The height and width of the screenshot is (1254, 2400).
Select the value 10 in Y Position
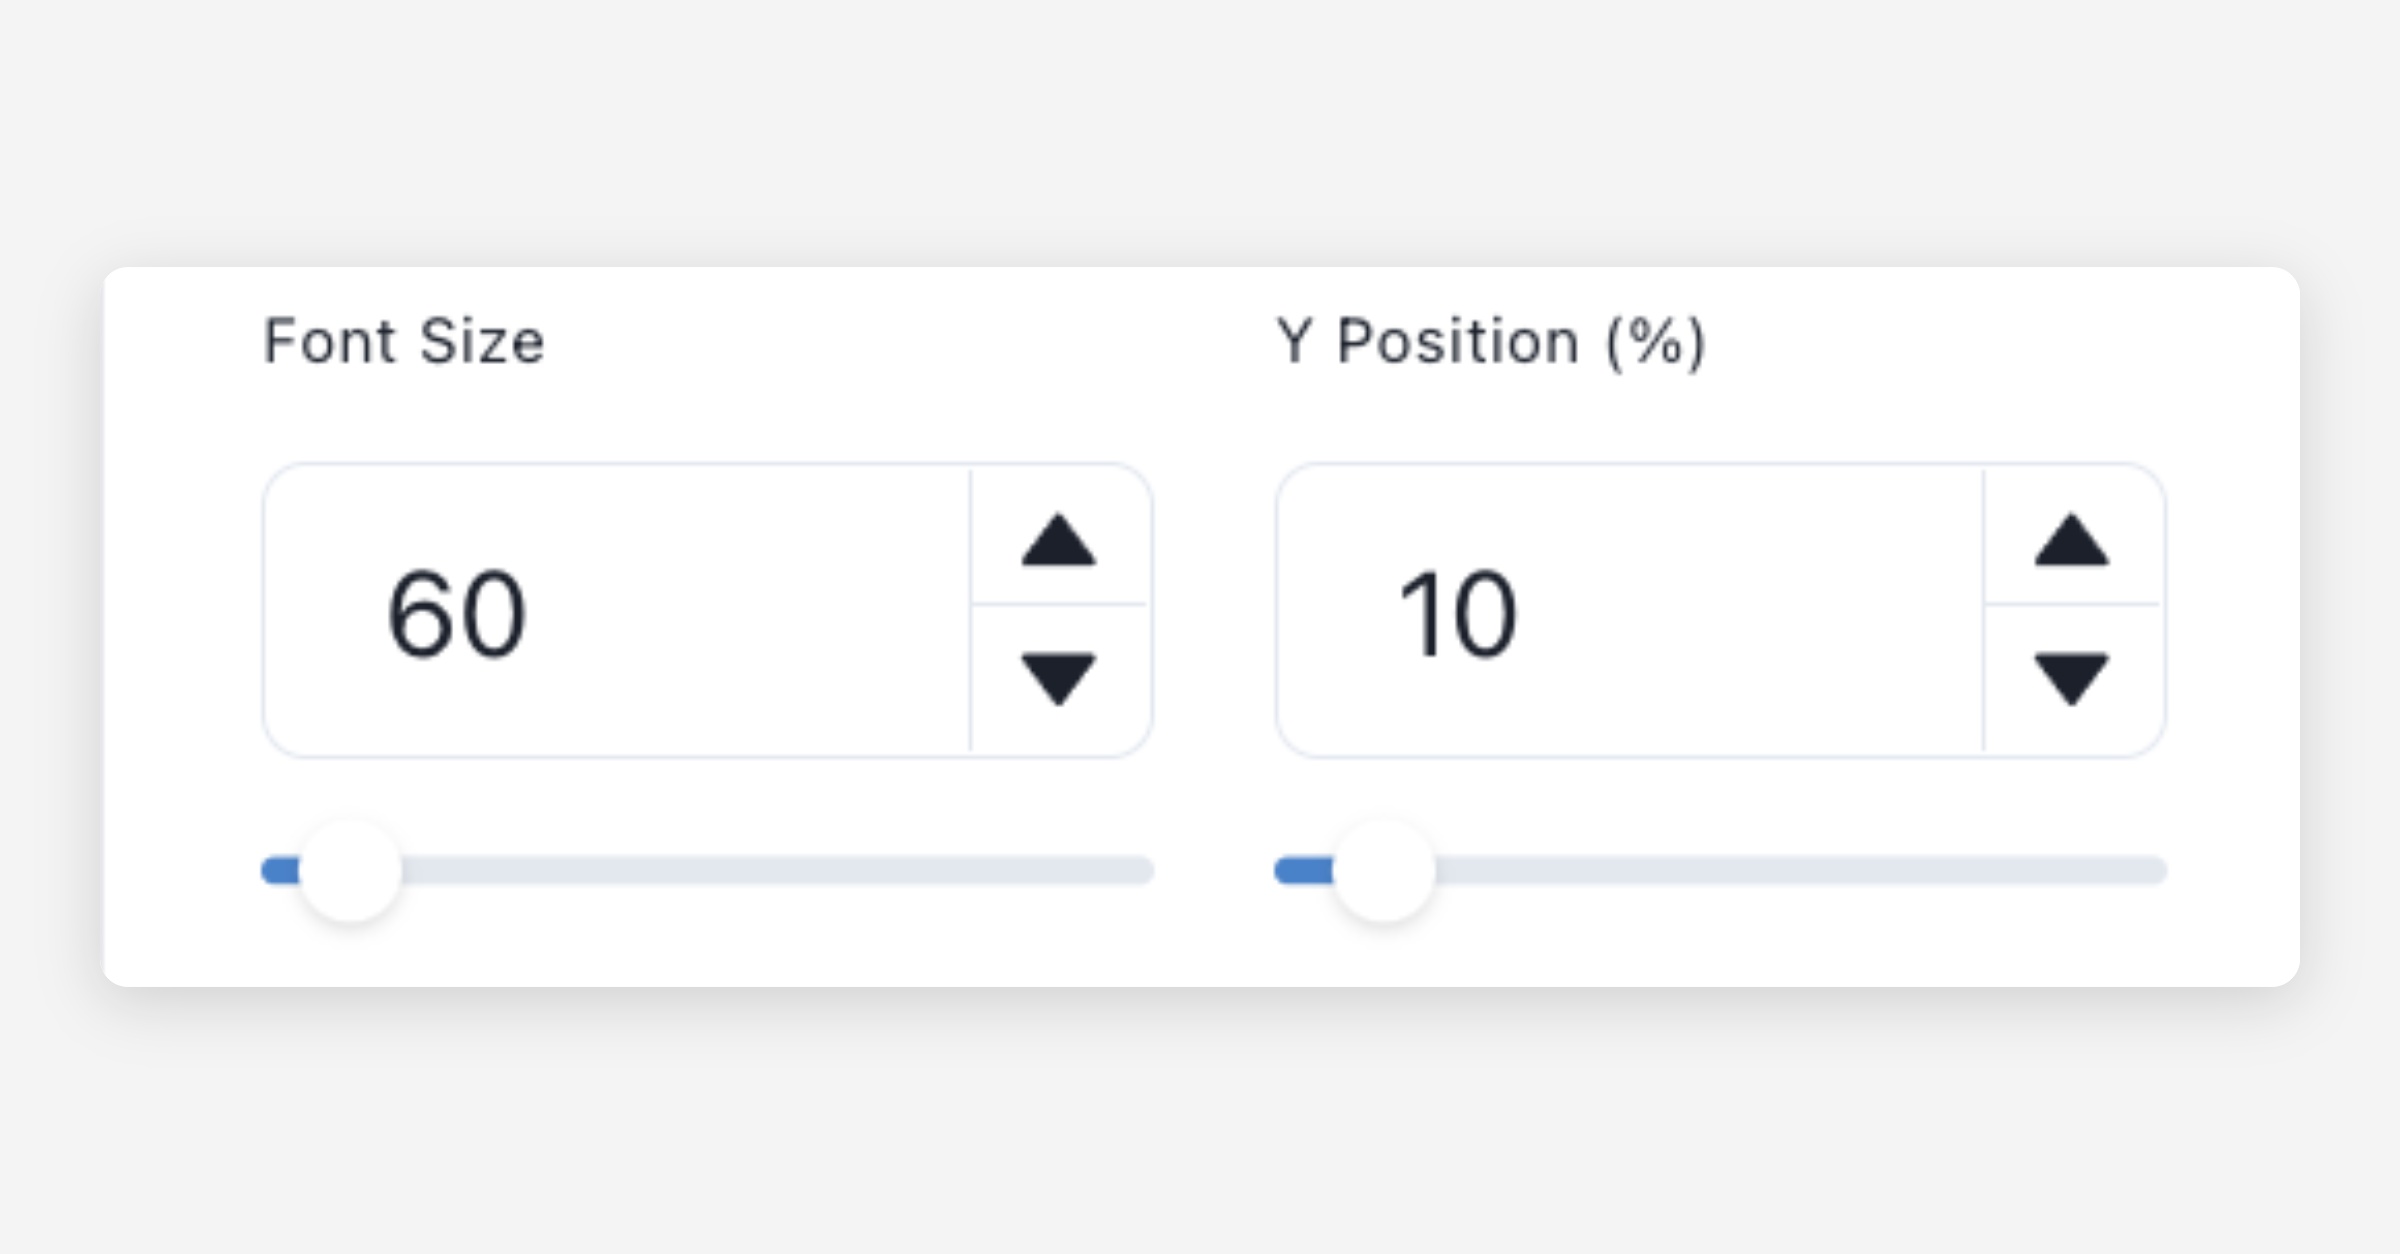pyautogui.click(x=1458, y=613)
